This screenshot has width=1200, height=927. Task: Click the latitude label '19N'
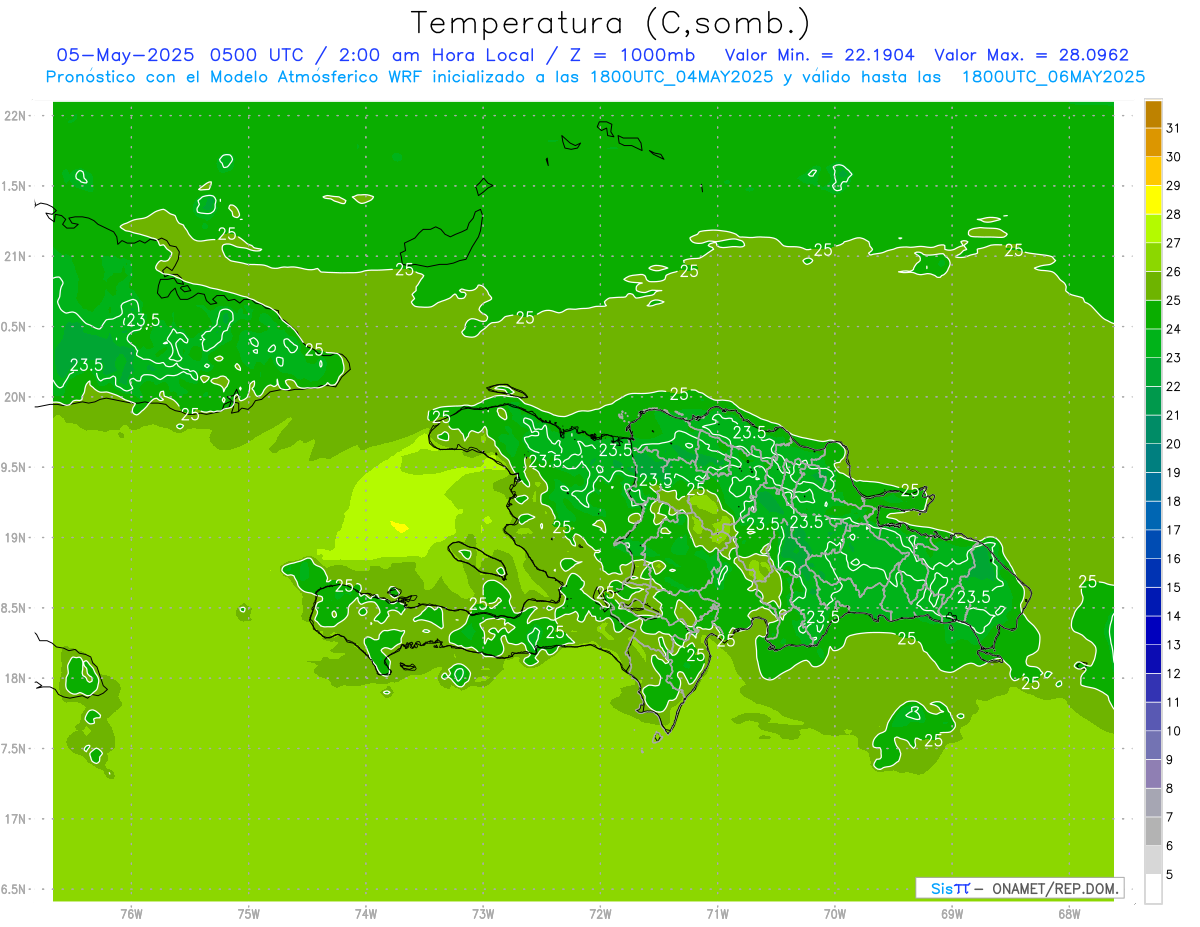click(15, 538)
